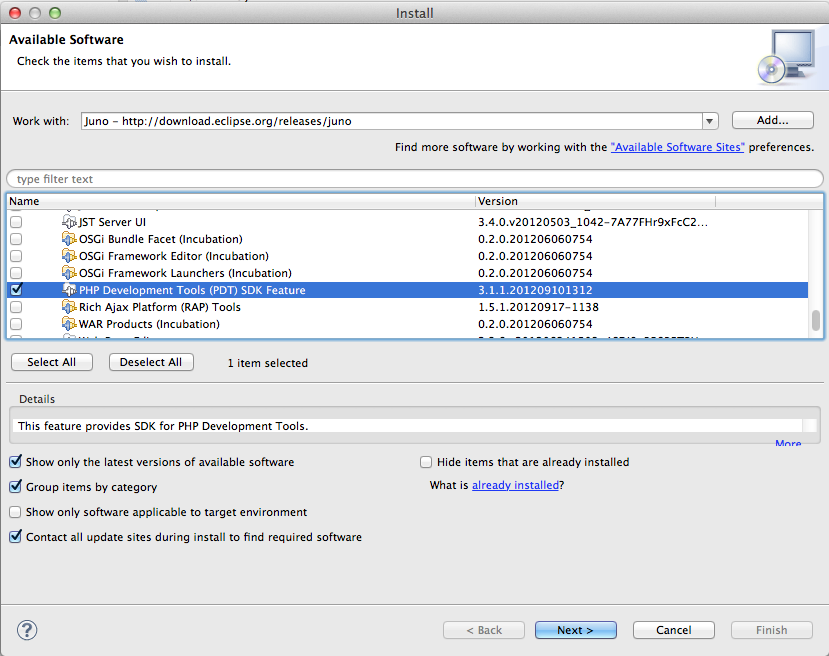This screenshot has width=829, height=656.
Task: Uncheck the PHP Development Tools SDK checkbox
Action: click(16, 290)
